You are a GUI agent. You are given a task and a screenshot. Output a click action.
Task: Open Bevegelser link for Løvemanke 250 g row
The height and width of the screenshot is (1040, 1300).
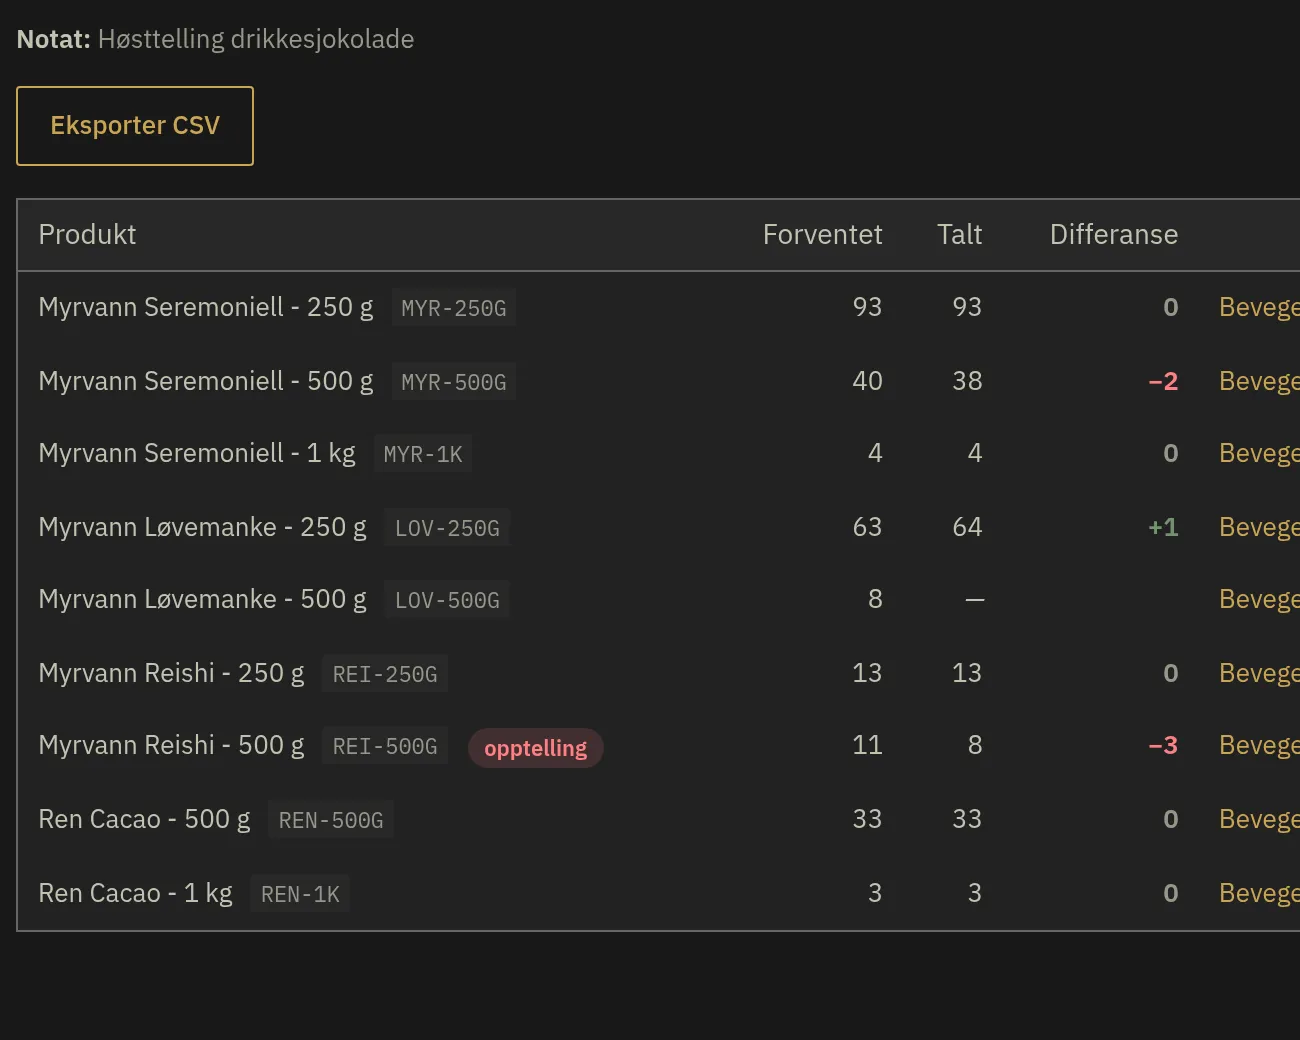(1259, 527)
